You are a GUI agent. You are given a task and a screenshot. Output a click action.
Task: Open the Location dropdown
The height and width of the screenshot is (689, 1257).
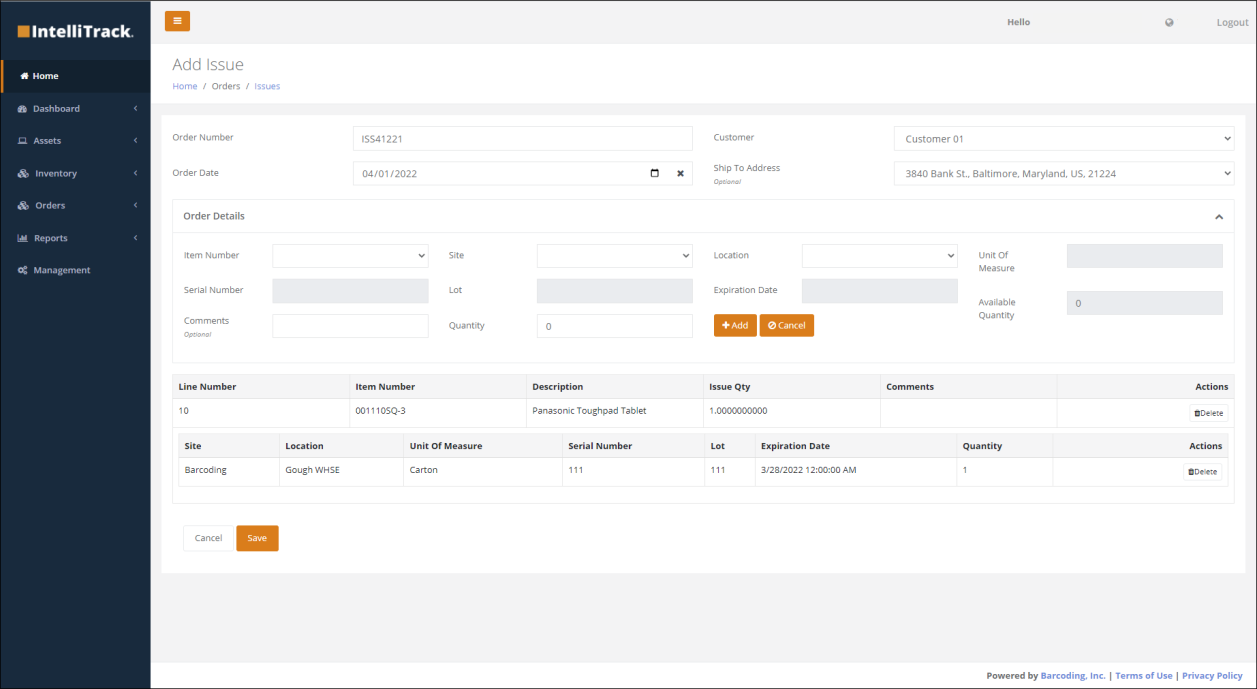point(880,256)
